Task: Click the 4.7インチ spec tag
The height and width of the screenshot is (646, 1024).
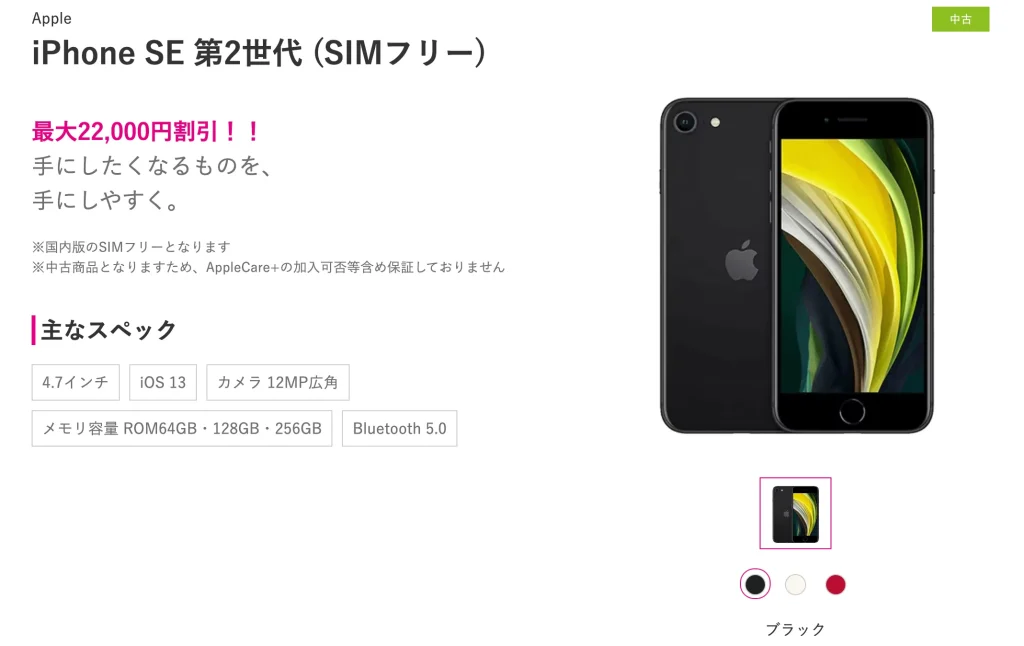Action: coord(76,382)
